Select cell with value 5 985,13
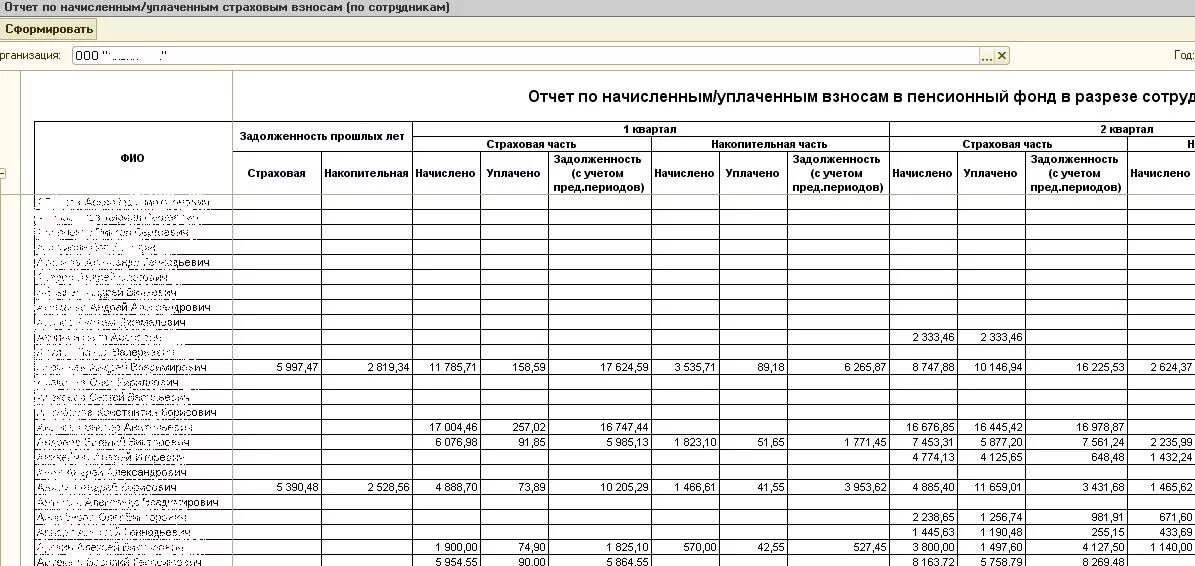The width and height of the screenshot is (1195, 566). (600, 442)
